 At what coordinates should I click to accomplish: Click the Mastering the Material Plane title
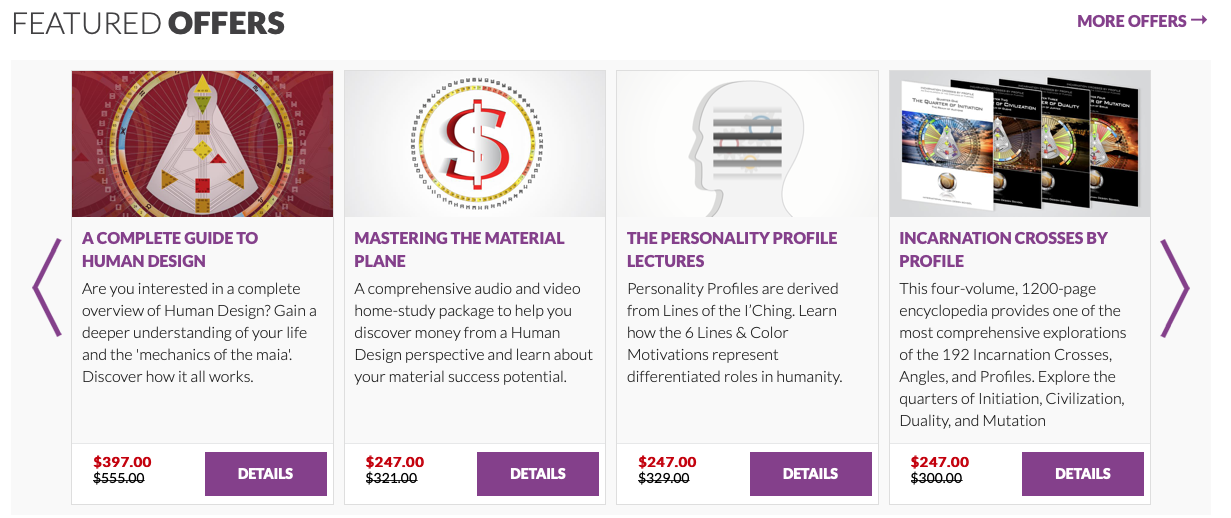coord(459,249)
